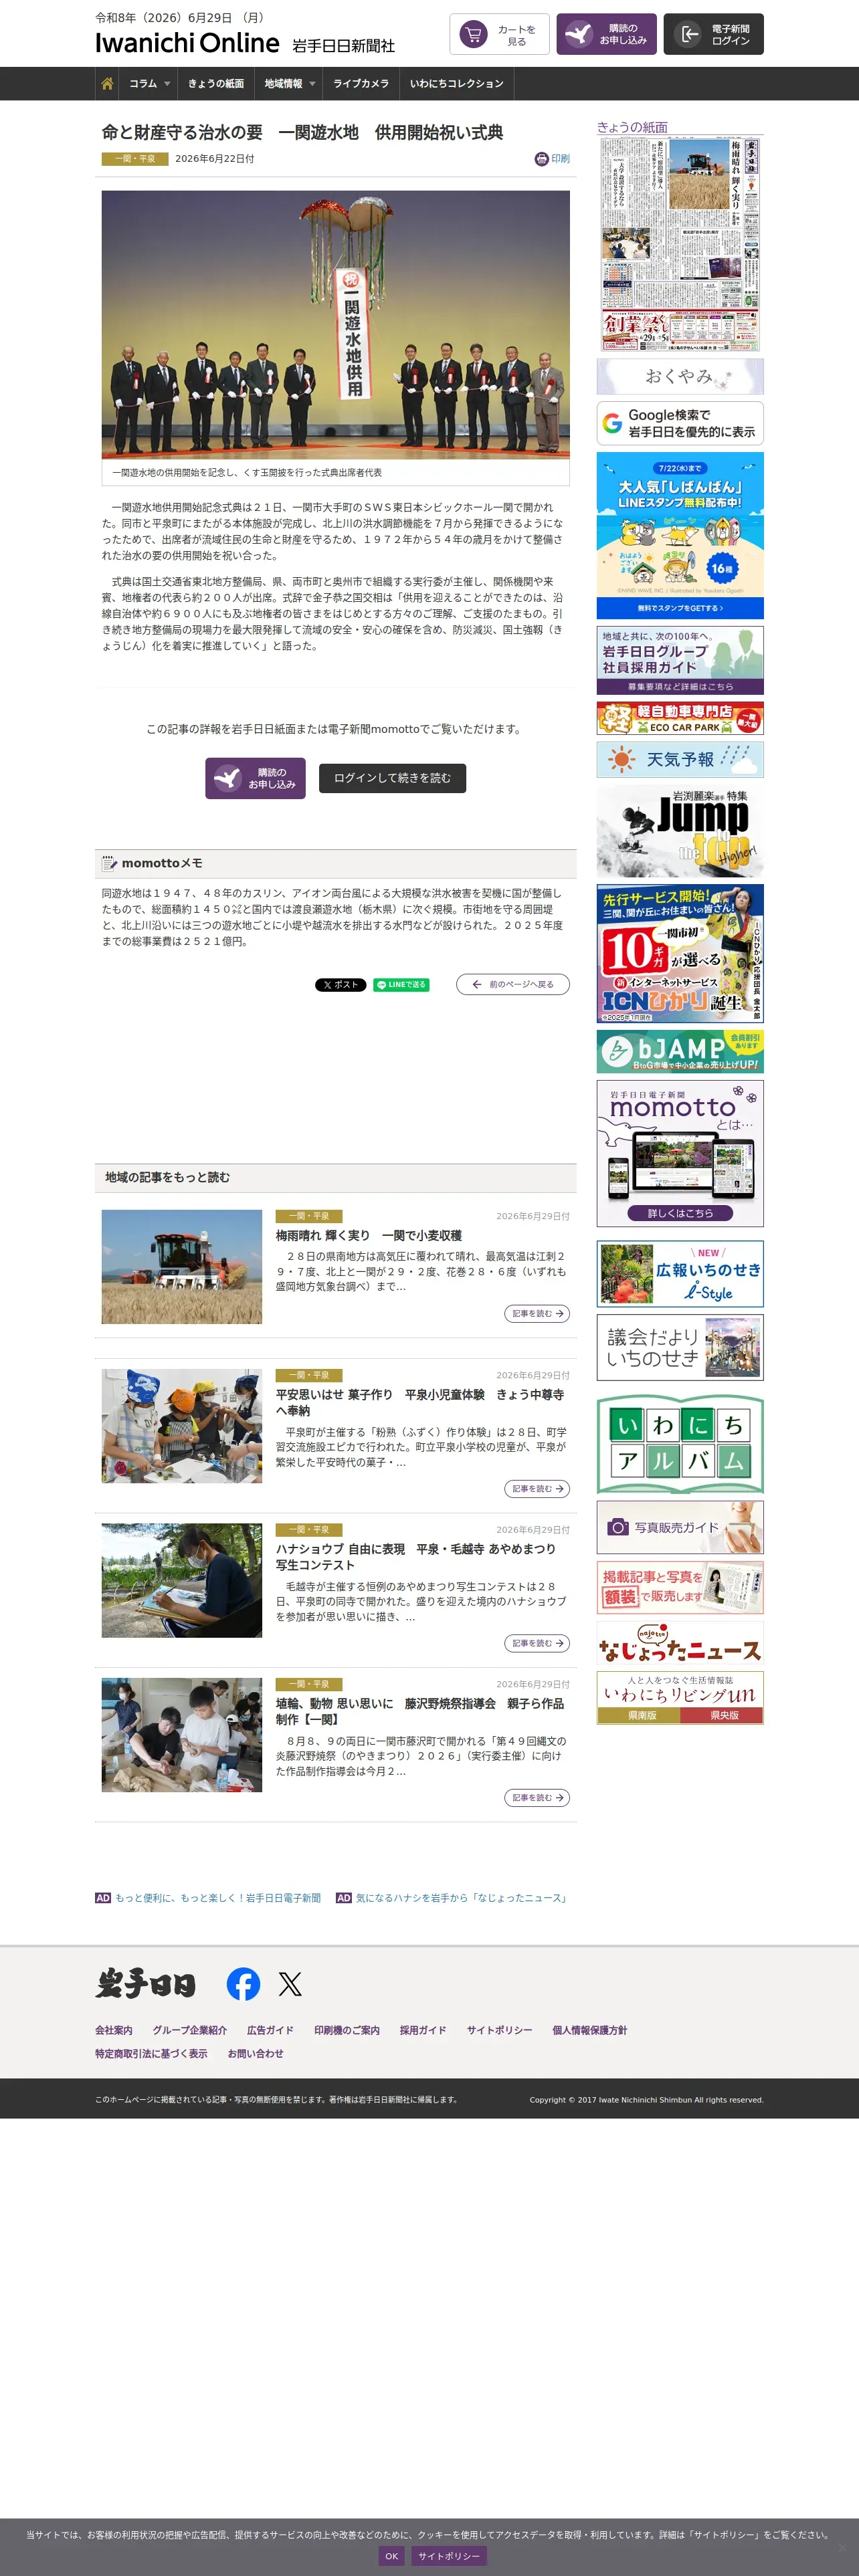Click the しばんばん LINEスタンプ banner
This screenshot has height=2576, width=859.
coord(680,535)
